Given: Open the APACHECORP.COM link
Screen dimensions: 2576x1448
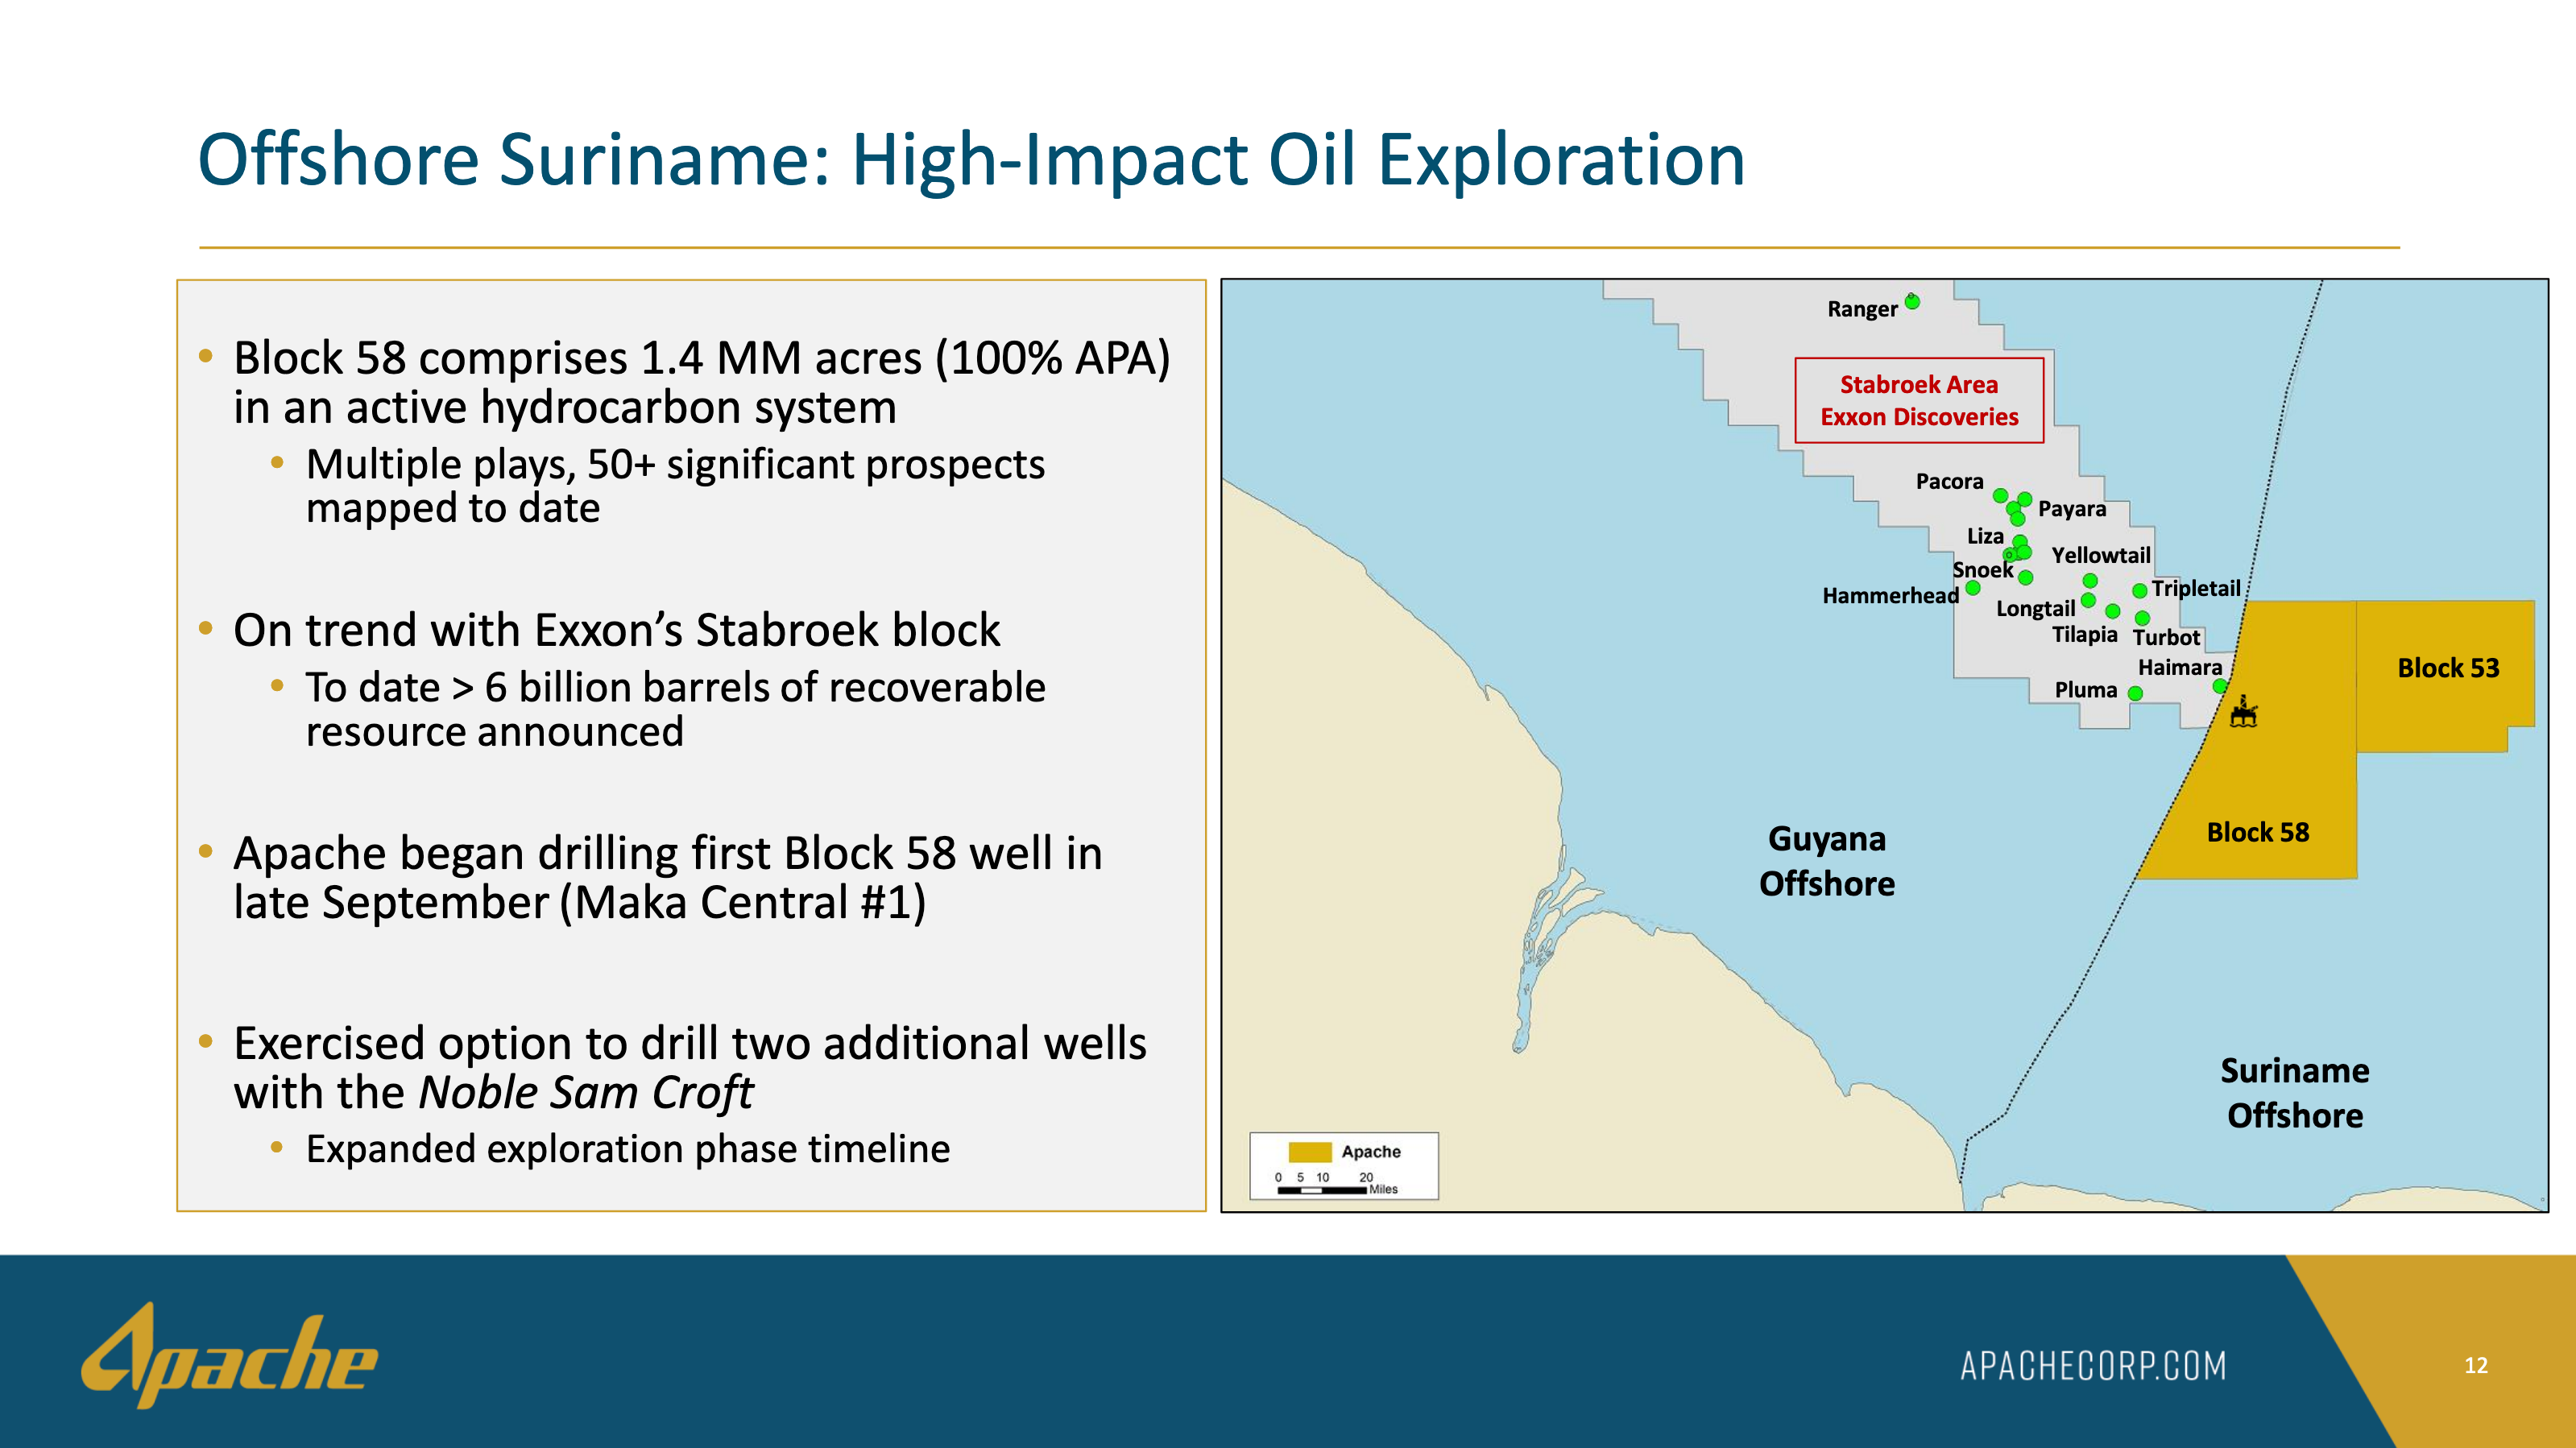Looking at the screenshot, I should click(2093, 1366).
